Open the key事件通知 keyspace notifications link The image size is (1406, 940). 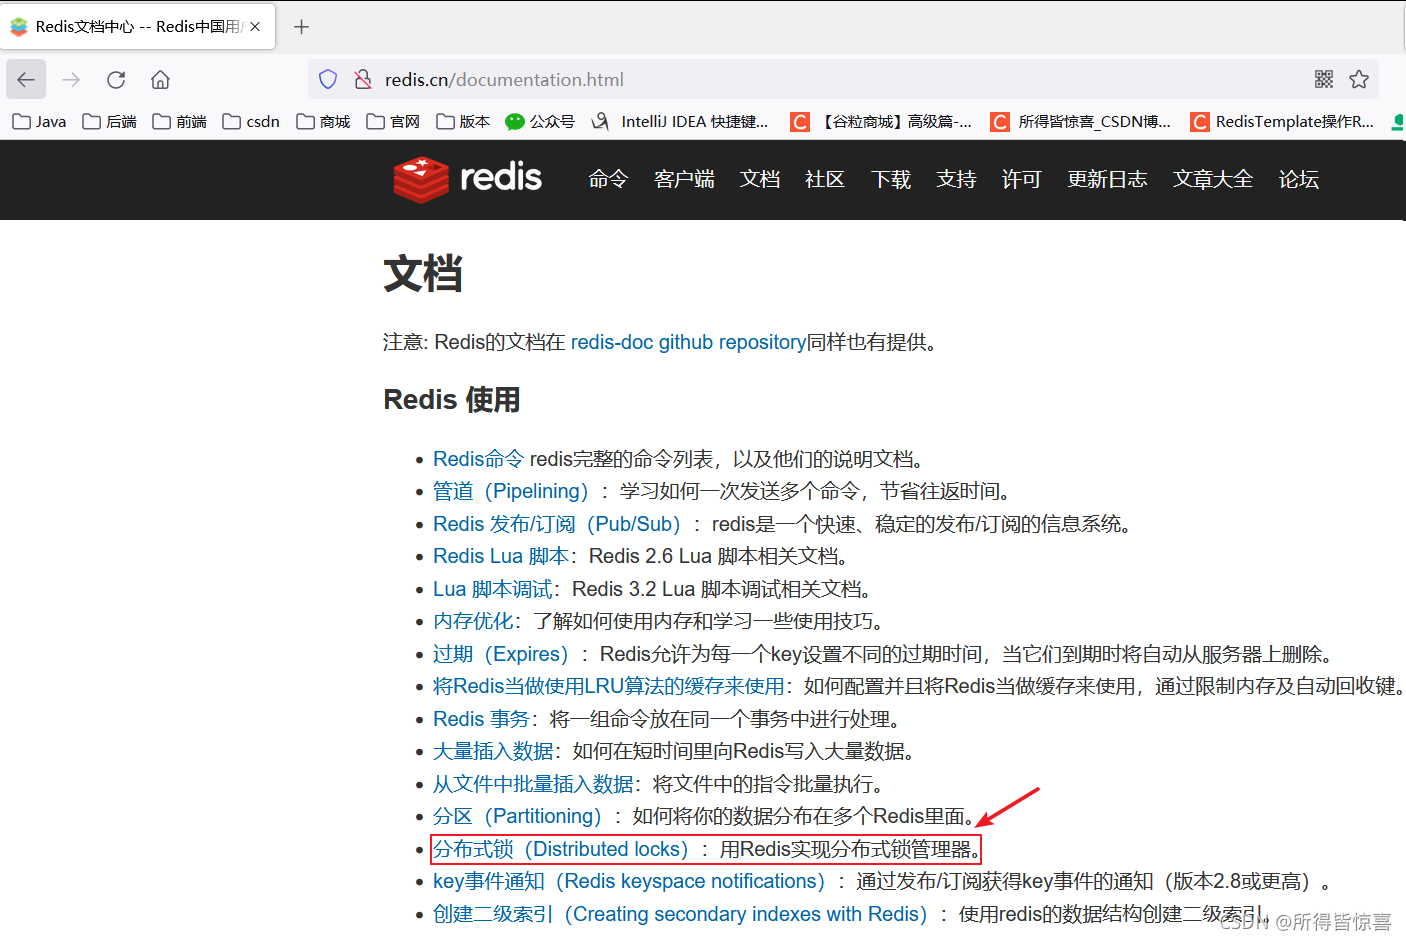[629, 881]
